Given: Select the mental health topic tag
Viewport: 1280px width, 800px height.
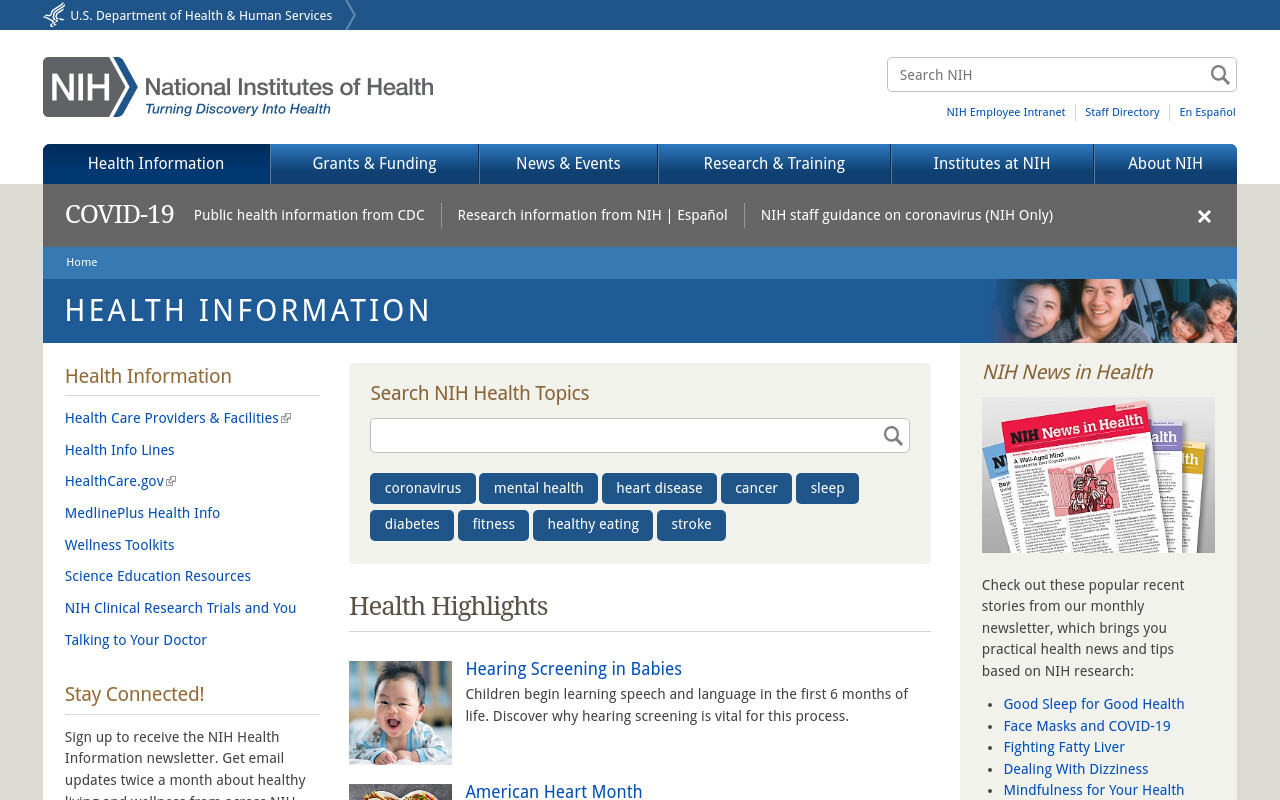Looking at the screenshot, I should 538,488.
